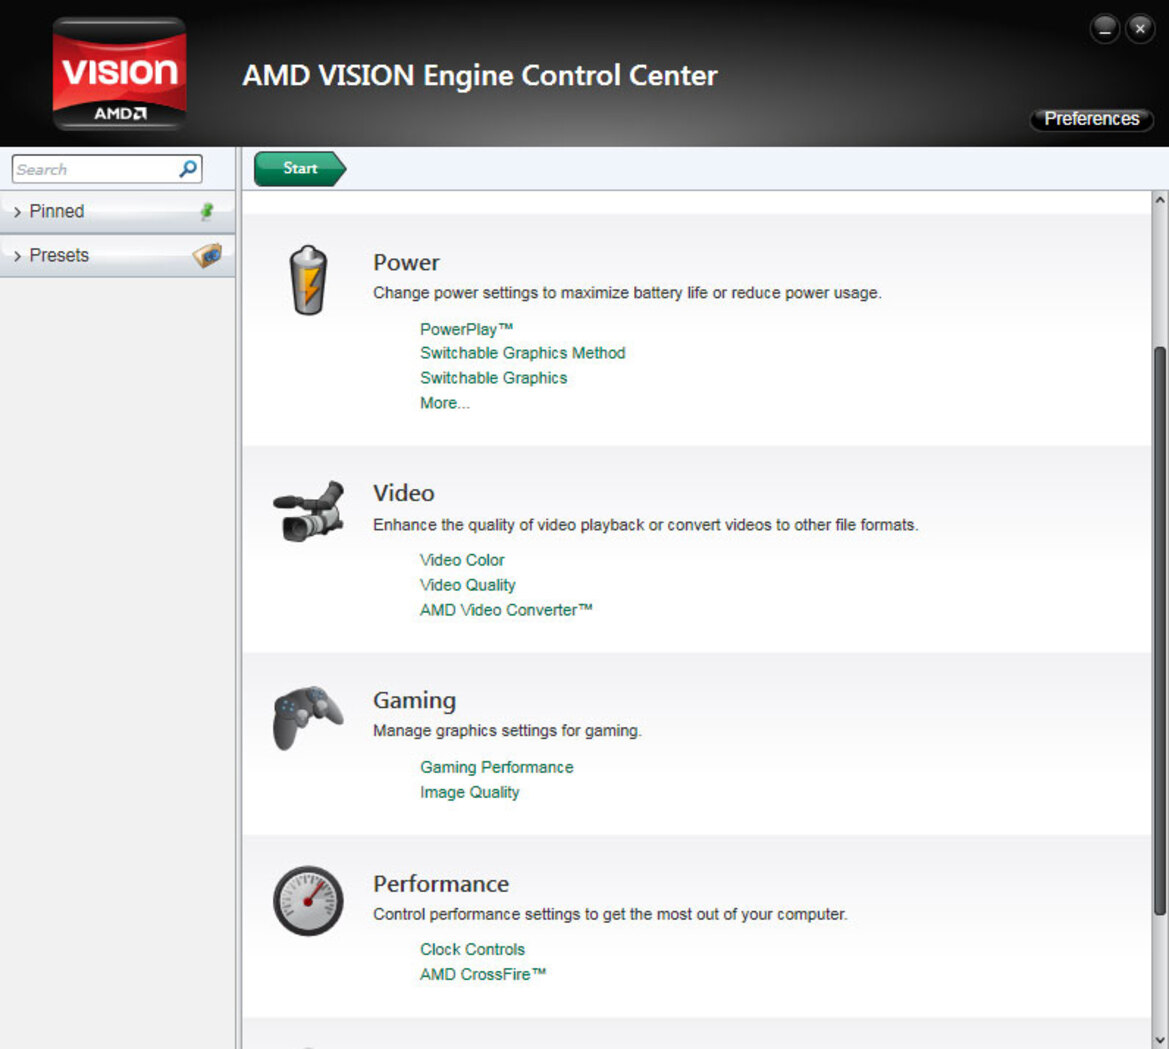Screen dimensions: 1169x1049
Task: Launch AMD Video Converter™ link
Action: click(506, 610)
